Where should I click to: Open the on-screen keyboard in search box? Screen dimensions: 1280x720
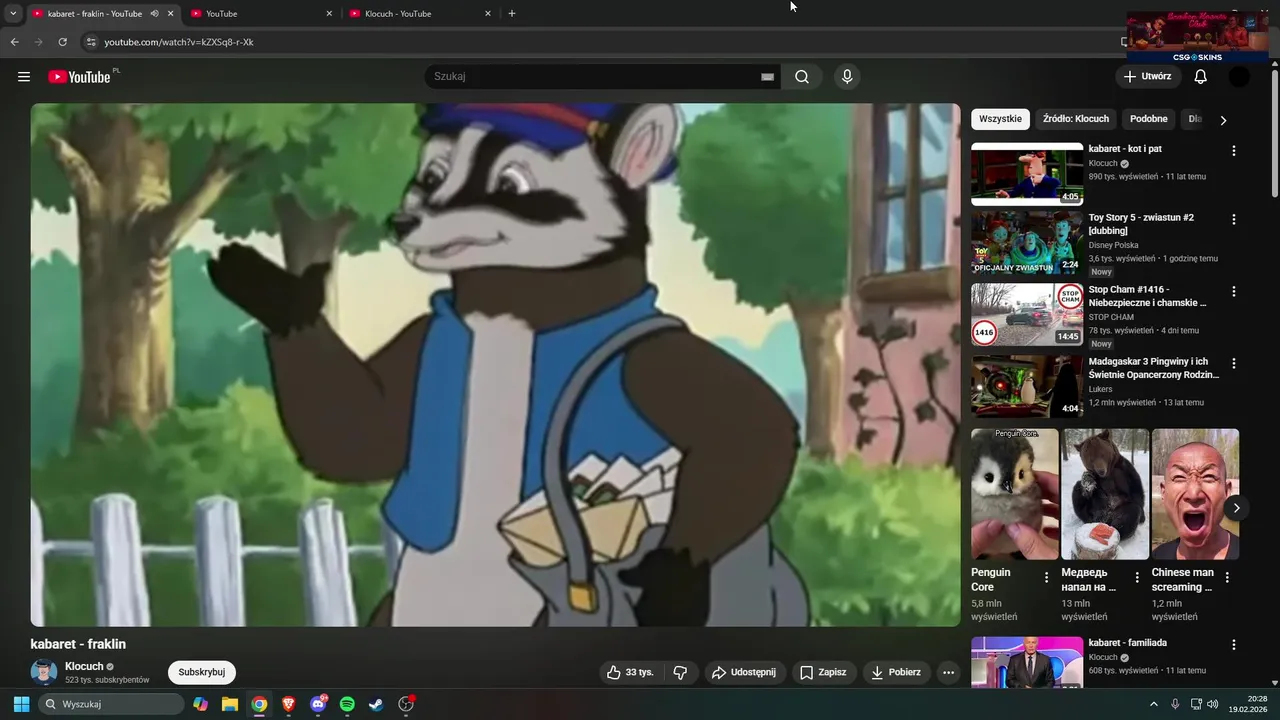(767, 77)
